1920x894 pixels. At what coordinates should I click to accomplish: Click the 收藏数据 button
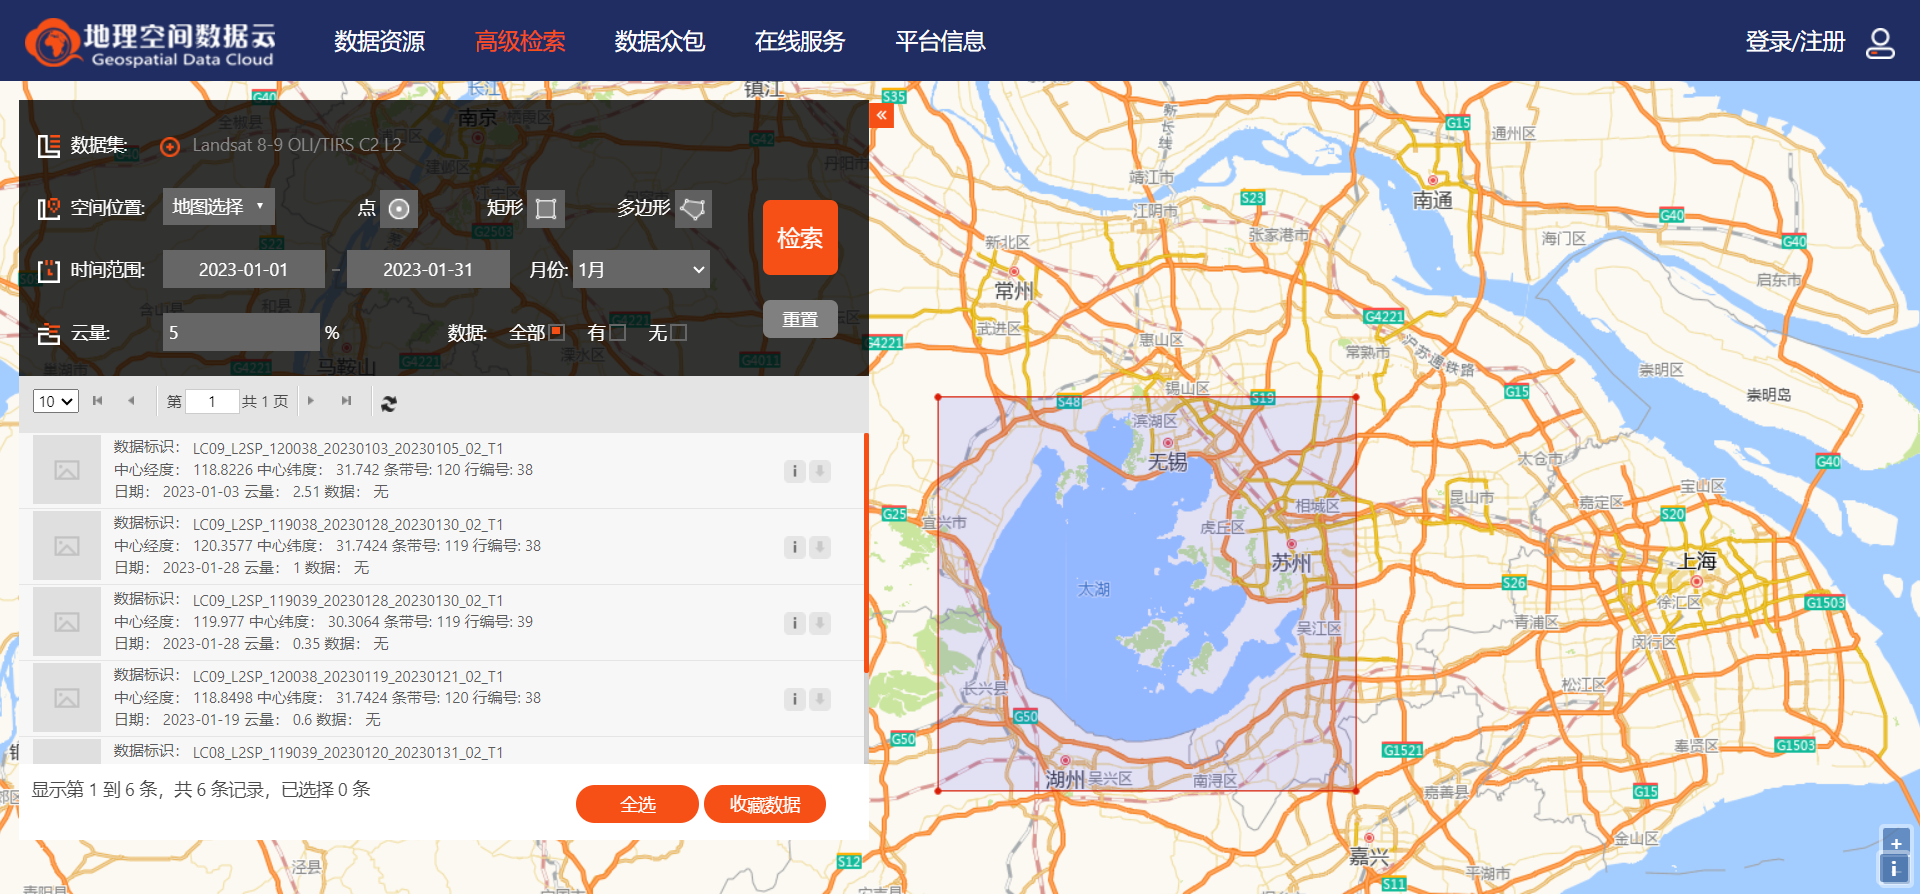click(765, 804)
